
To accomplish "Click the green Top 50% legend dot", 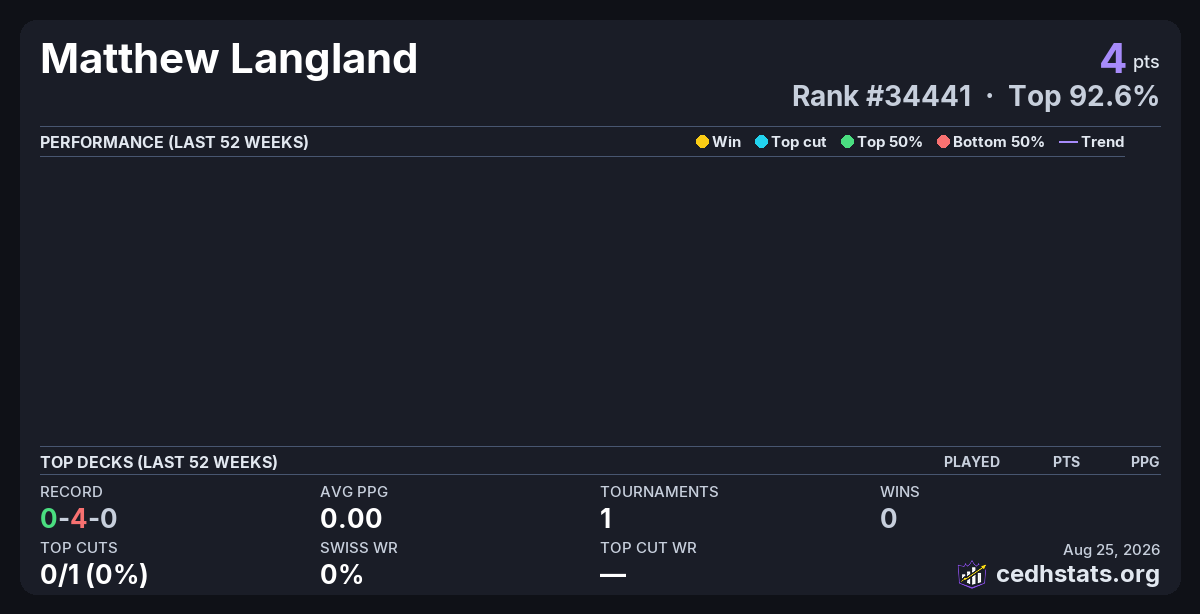I will 847,142.
